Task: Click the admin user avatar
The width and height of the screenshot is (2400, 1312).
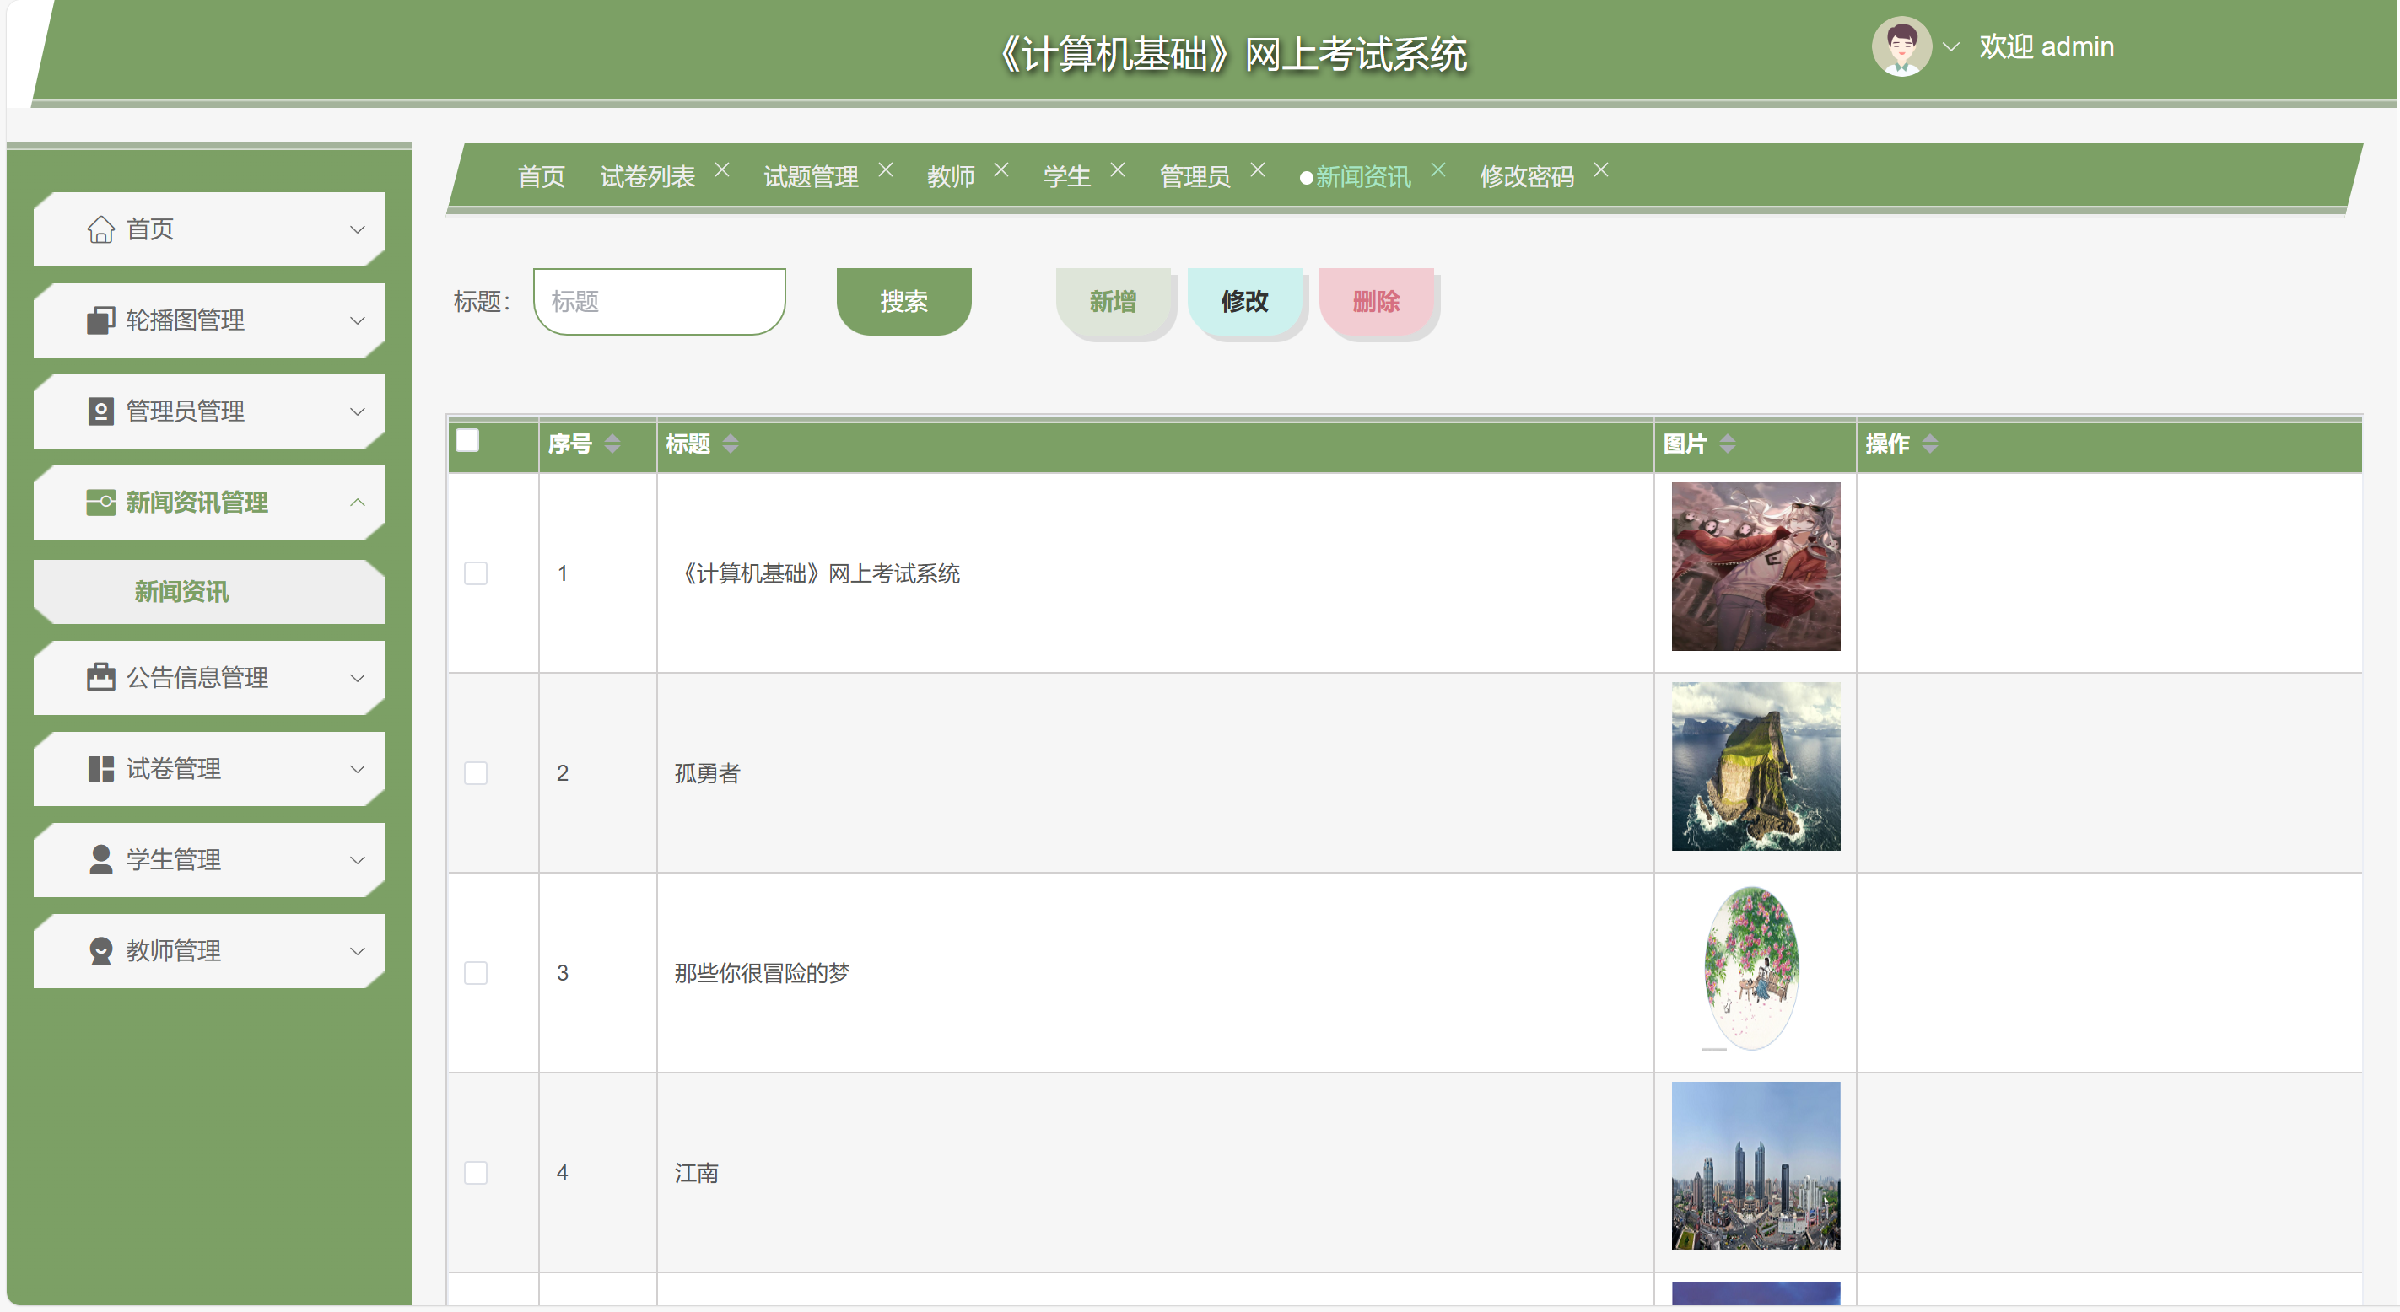Action: (1901, 47)
